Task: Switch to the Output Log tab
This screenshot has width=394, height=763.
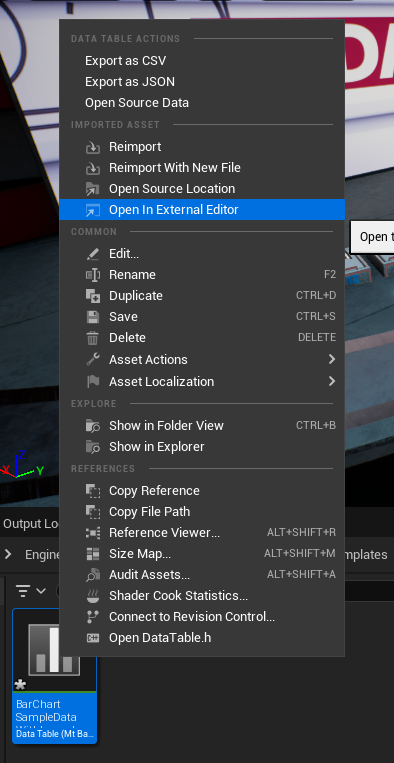Action: 30,524
